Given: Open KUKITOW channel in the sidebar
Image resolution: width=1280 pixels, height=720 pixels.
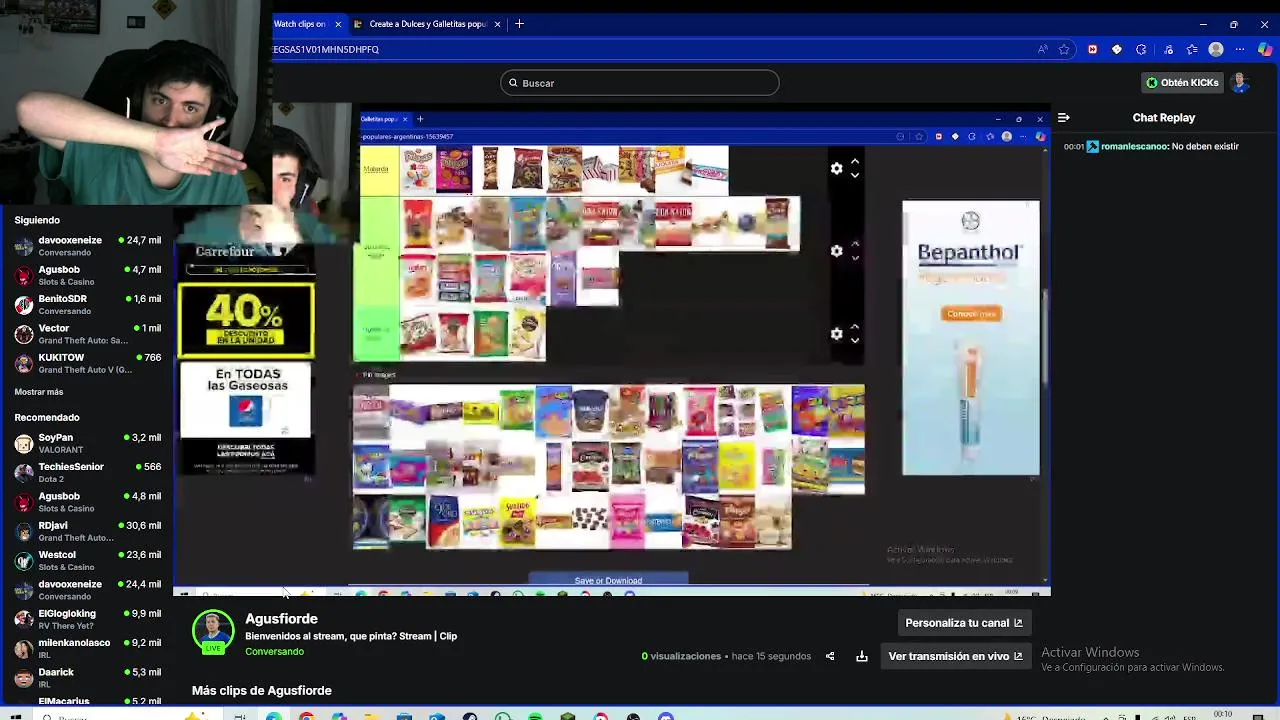Looking at the screenshot, I should tap(88, 363).
